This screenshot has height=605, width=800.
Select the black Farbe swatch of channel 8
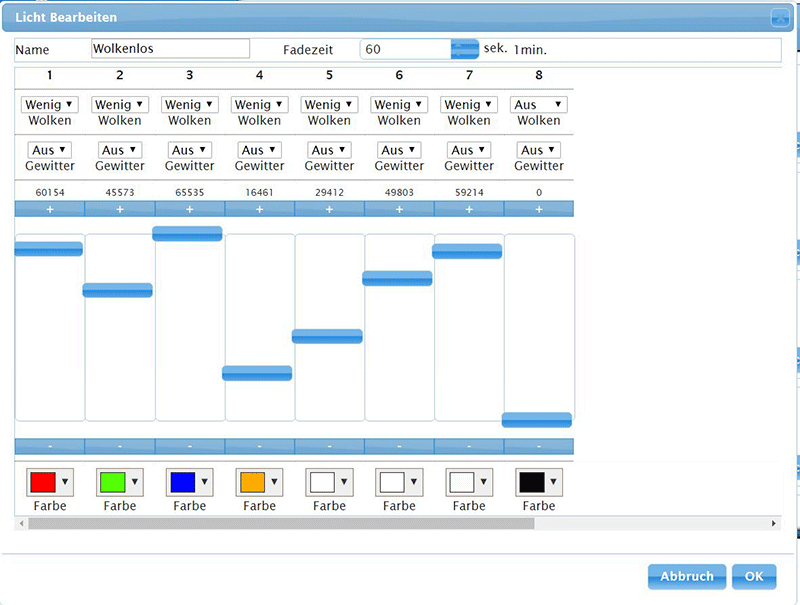[538, 482]
